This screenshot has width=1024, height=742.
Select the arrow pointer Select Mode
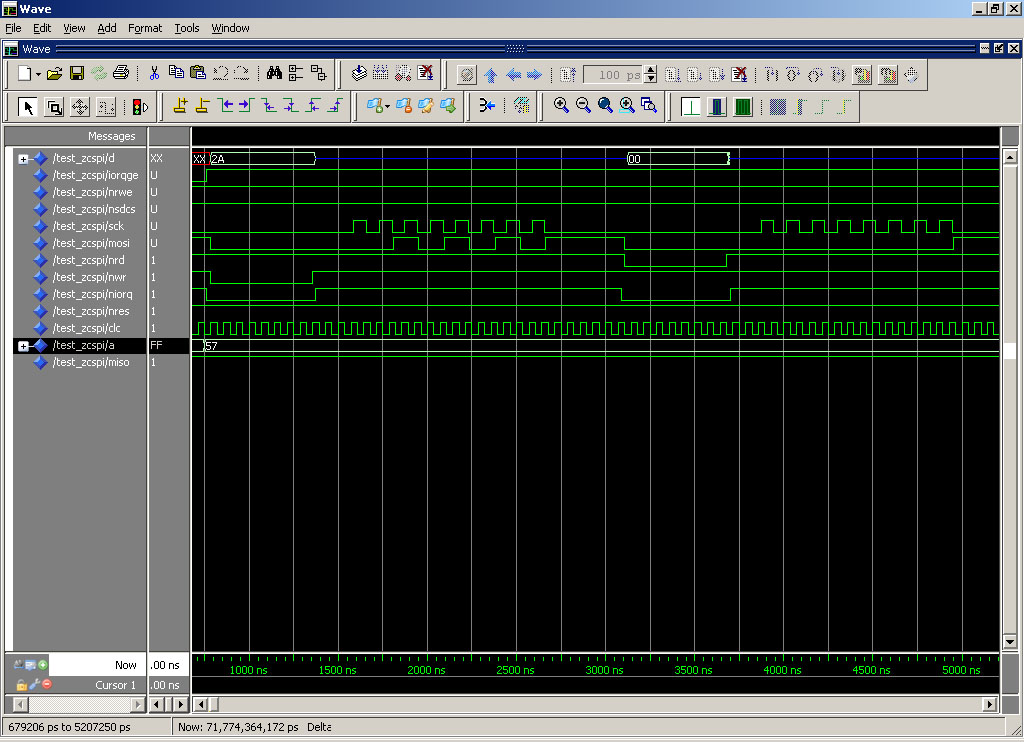27,107
